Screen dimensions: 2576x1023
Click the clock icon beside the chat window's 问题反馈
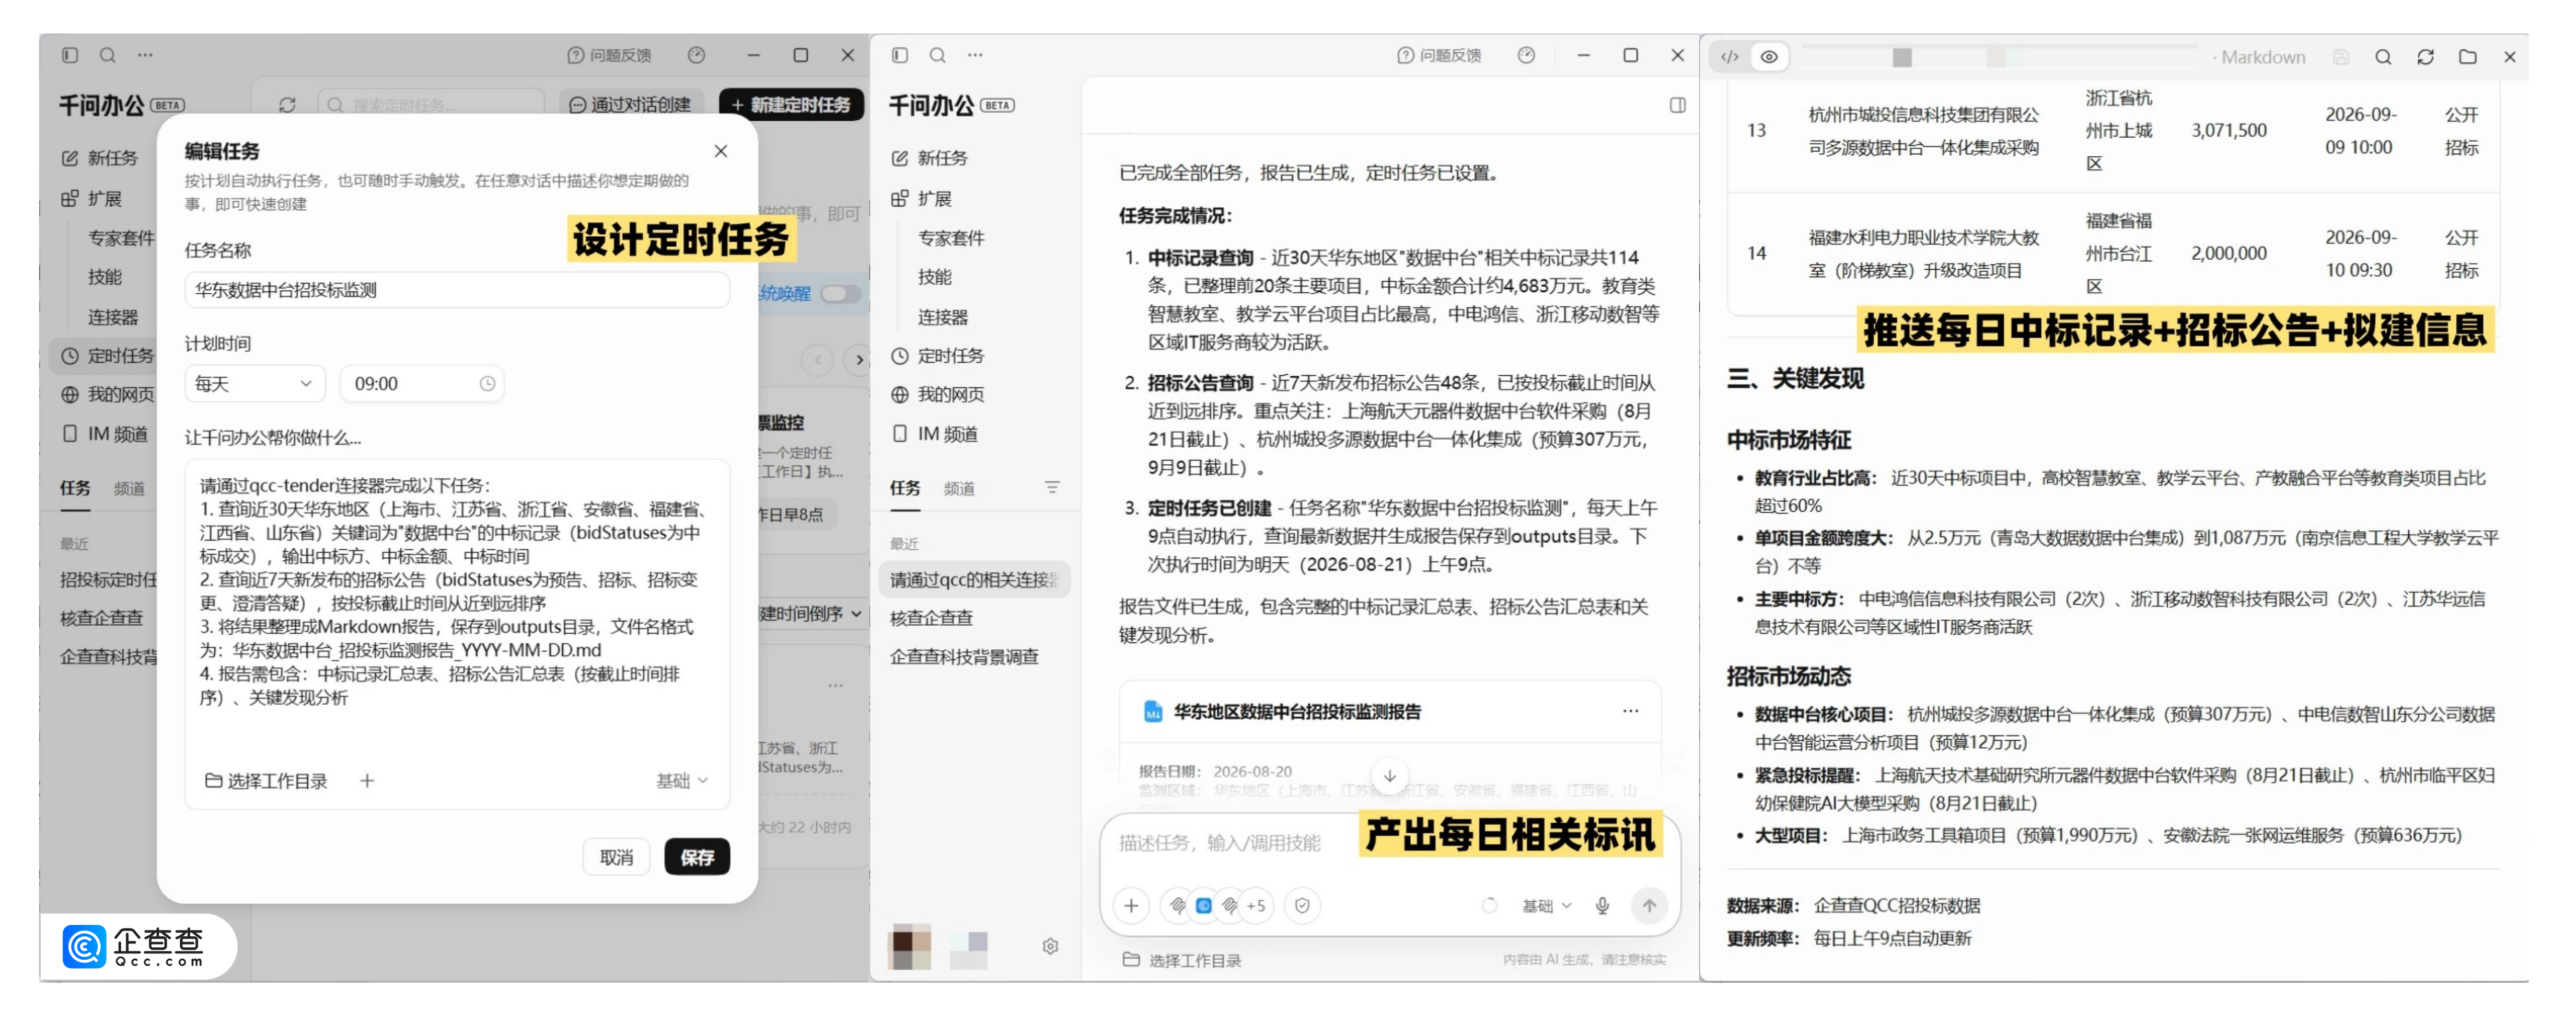click(x=1526, y=55)
